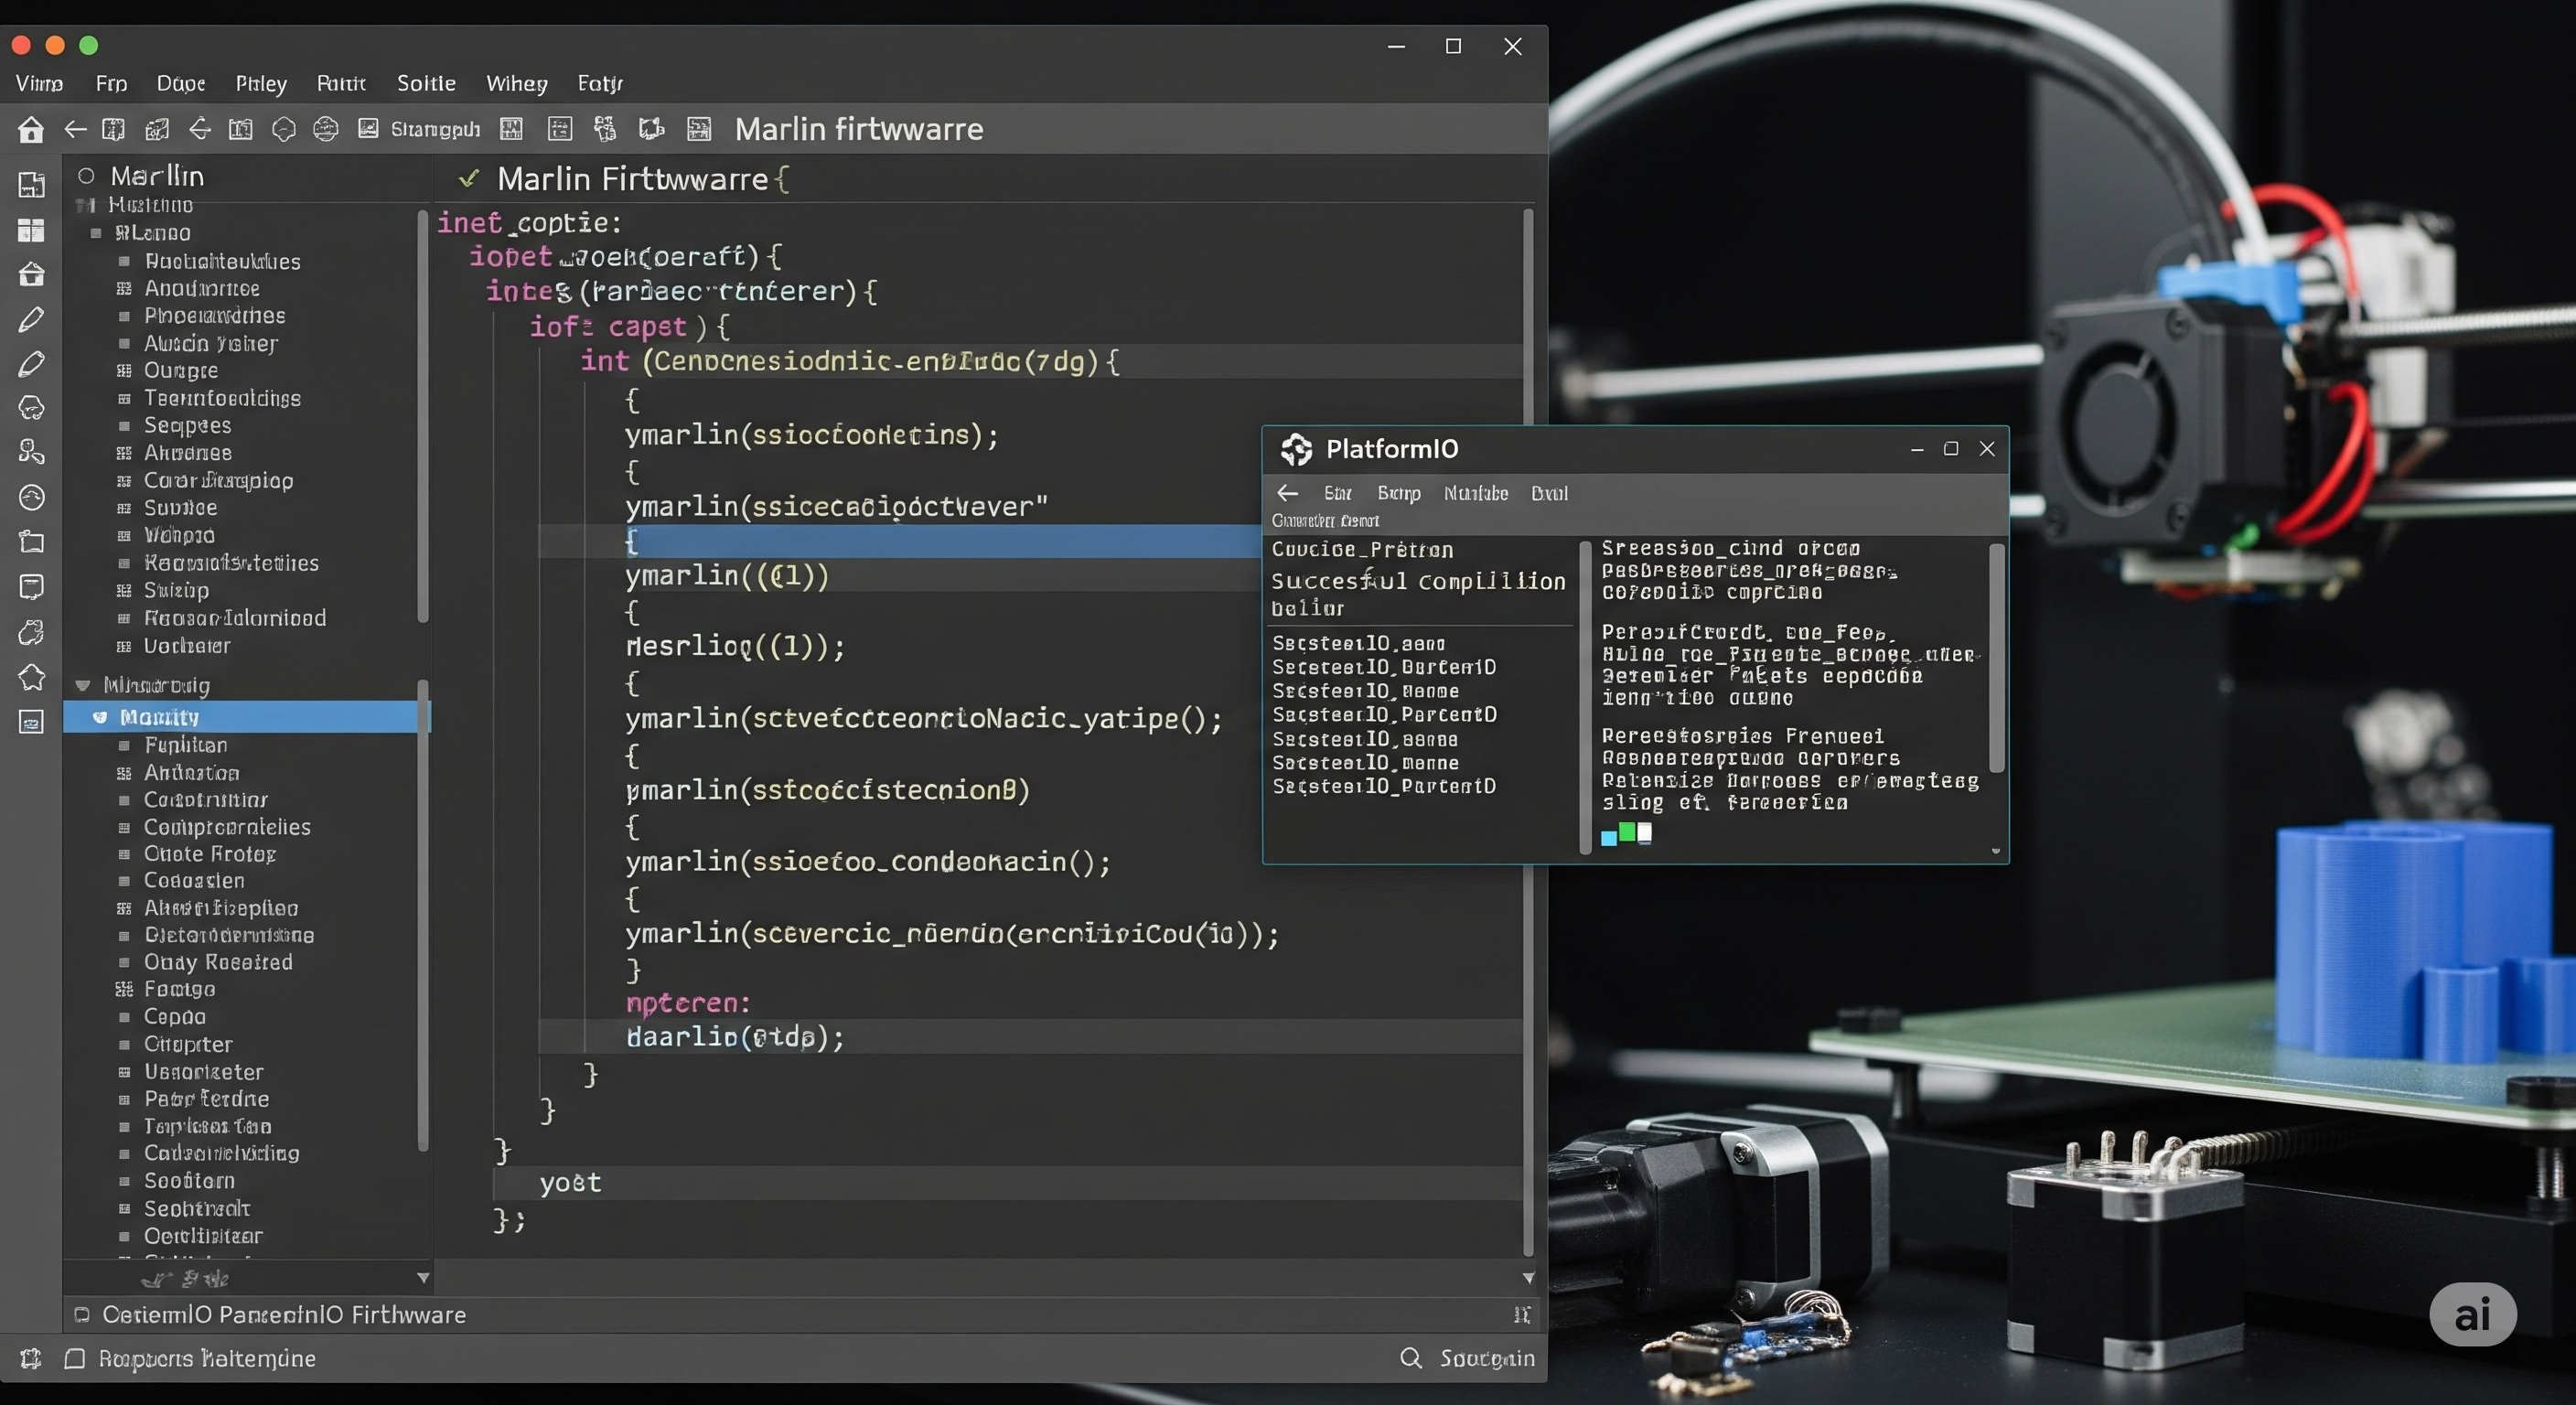
Task: Select the Paor Terdne tree item
Action: pyautogui.click(x=206, y=1099)
